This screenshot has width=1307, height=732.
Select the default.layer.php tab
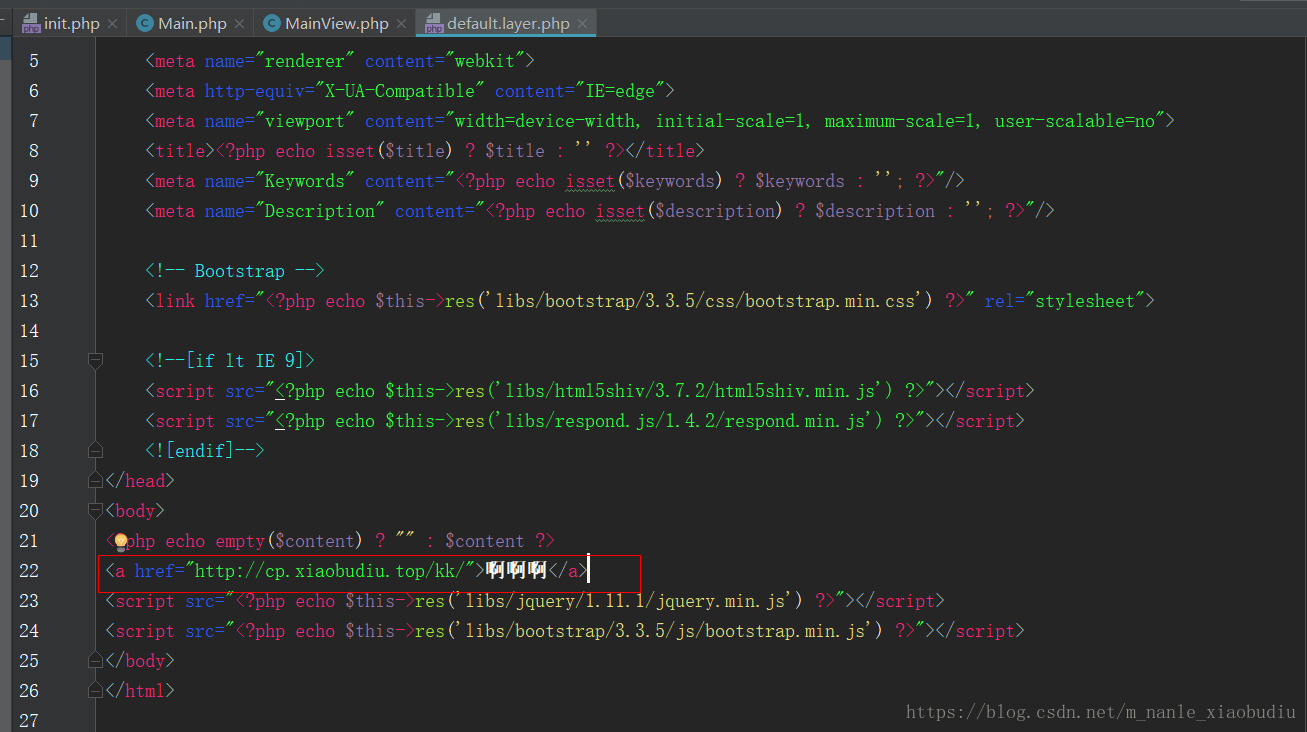[x=508, y=23]
